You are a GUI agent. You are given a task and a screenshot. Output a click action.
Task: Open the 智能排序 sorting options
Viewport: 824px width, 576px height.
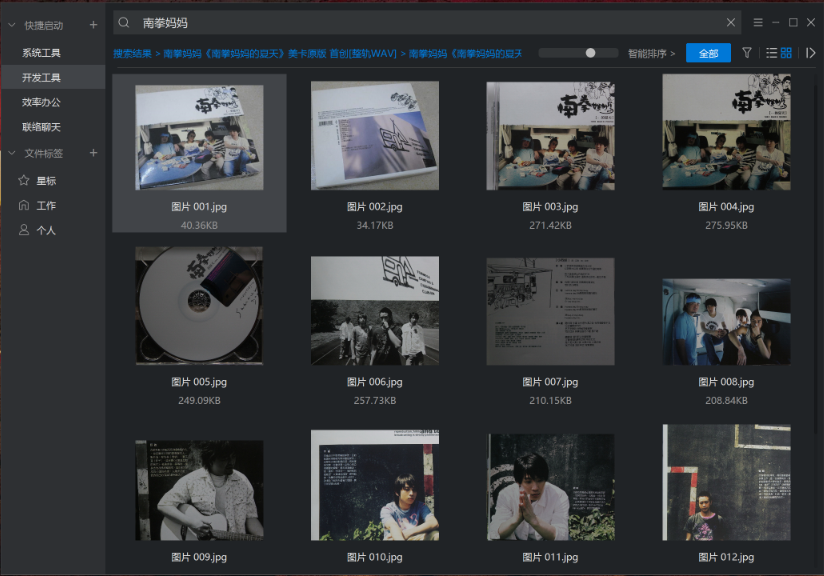[651, 53]
